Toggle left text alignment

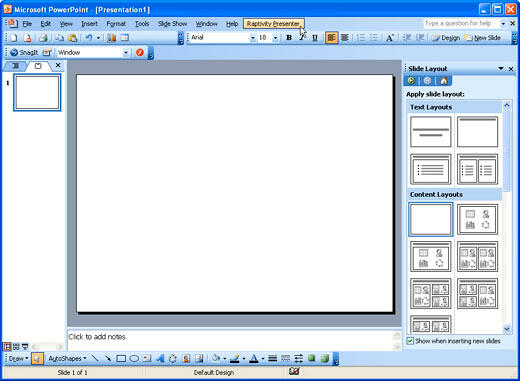coord(331,38)
